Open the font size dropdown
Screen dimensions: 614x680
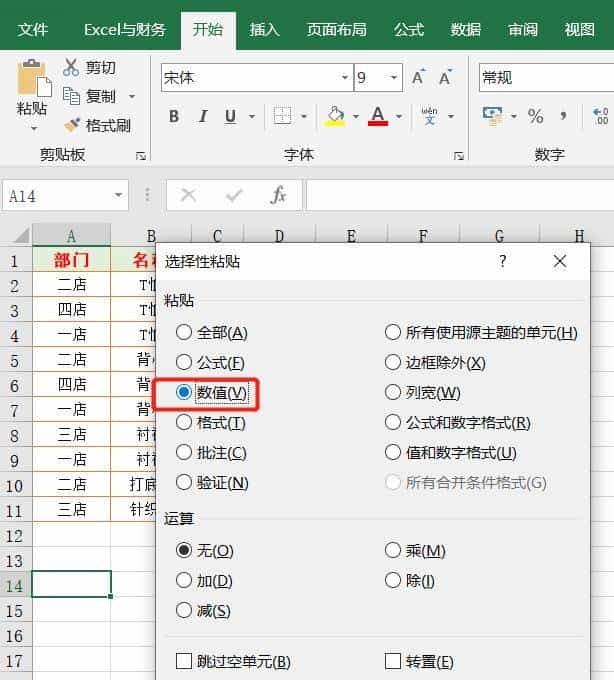(x=394, y=78)
